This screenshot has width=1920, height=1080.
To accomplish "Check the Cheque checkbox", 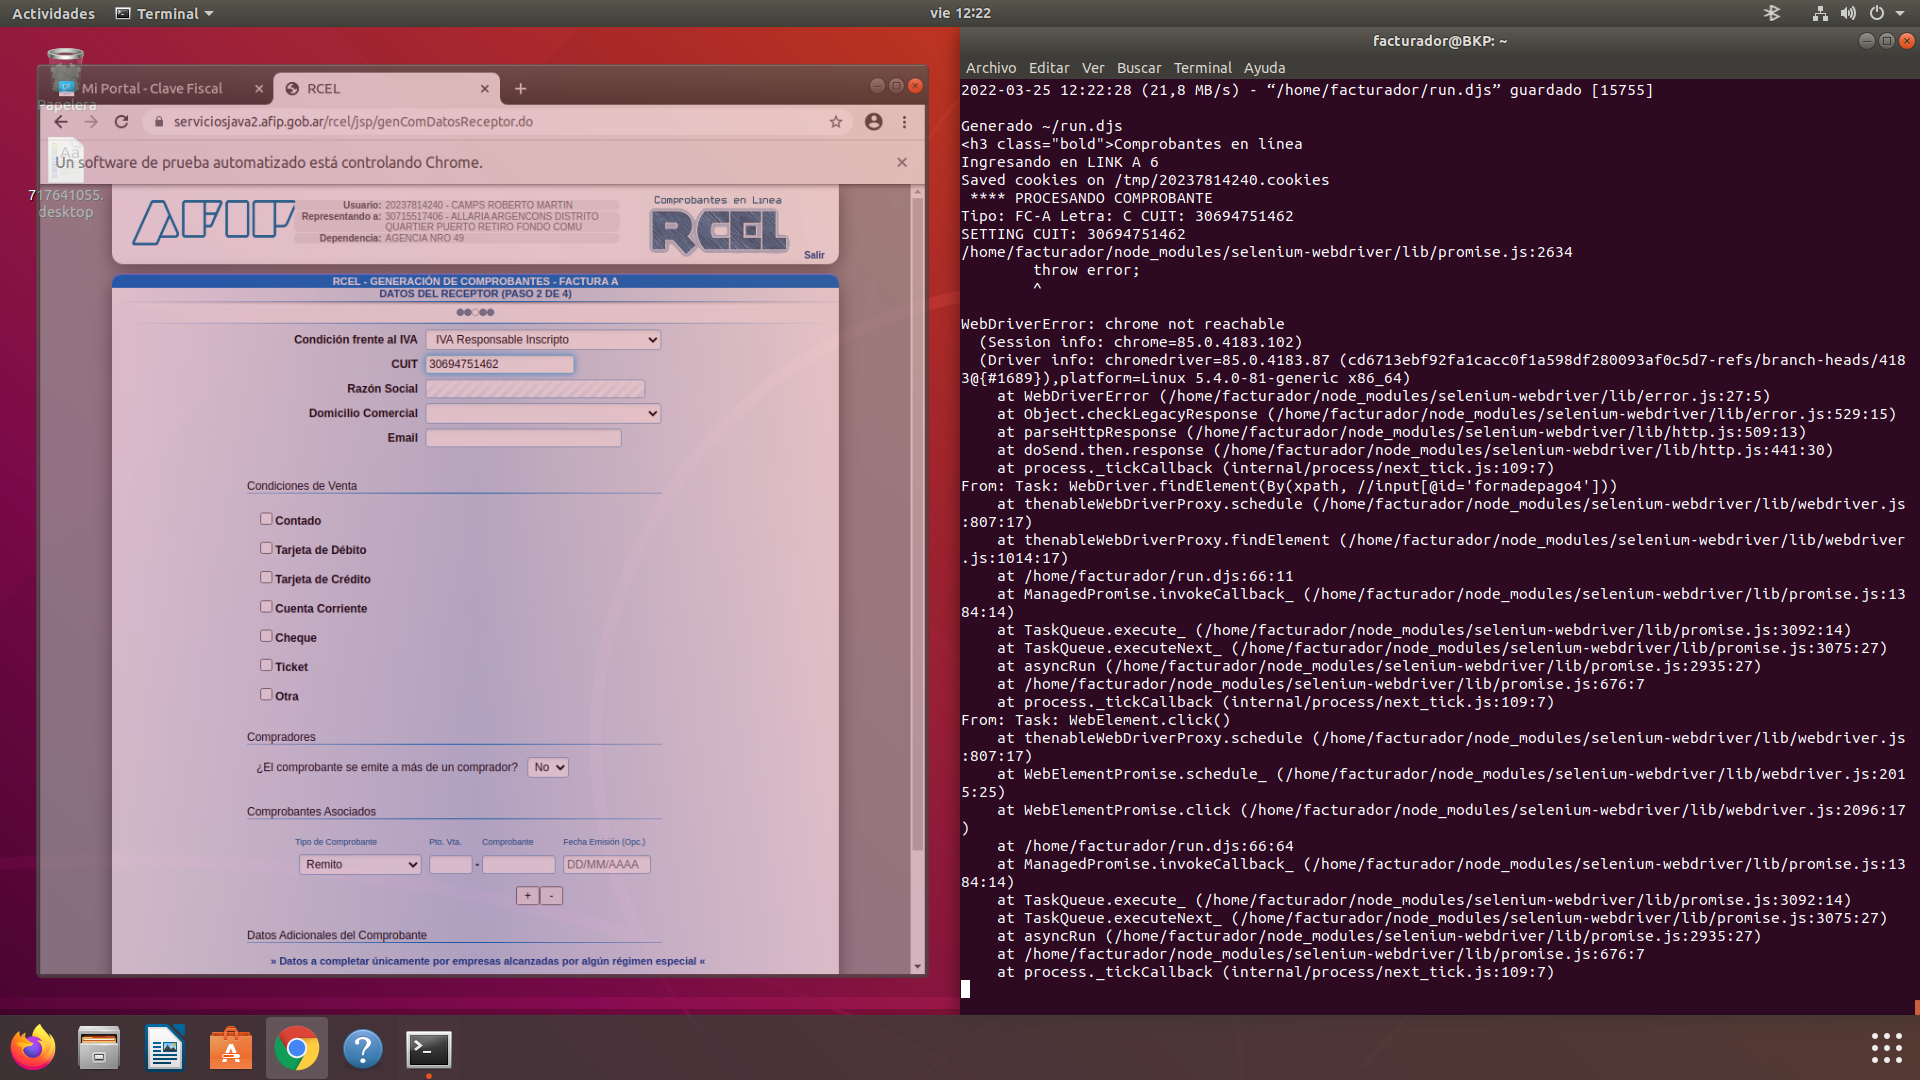I will pyautogui.click(x=266, y=635).
